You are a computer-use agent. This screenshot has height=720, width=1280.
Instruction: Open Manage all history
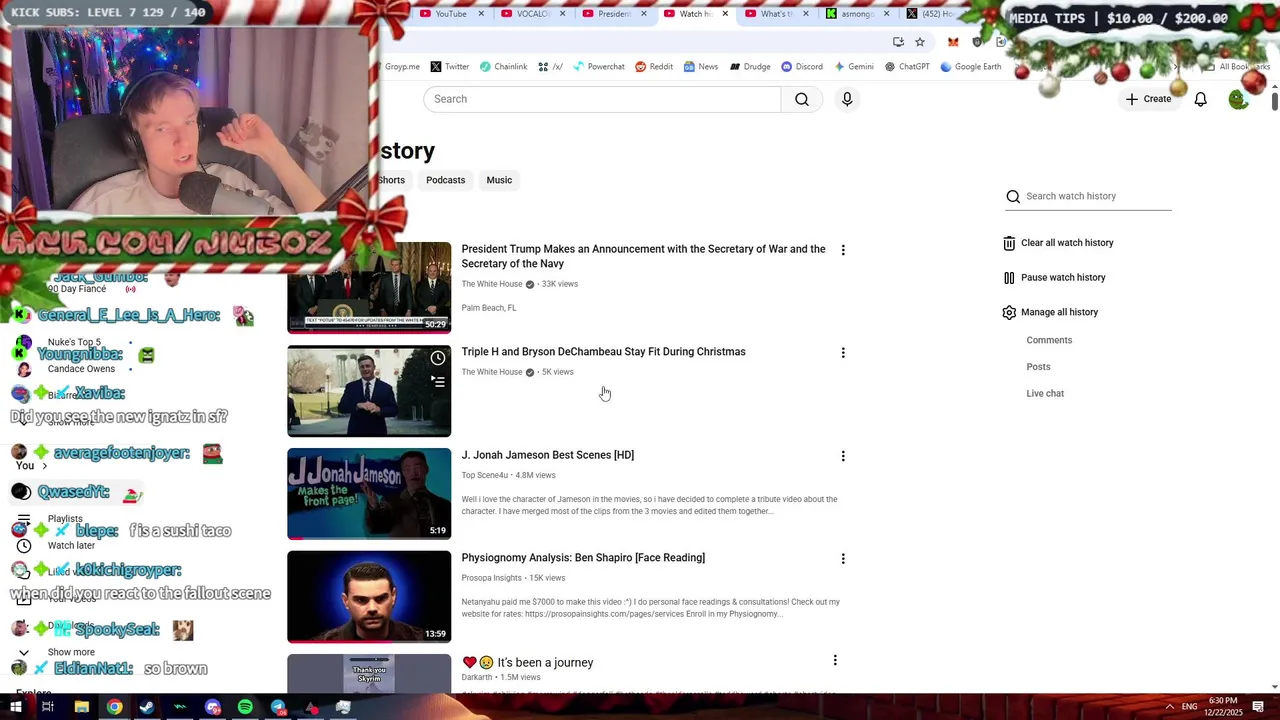pyautogui.click(x=1050, y=312)
